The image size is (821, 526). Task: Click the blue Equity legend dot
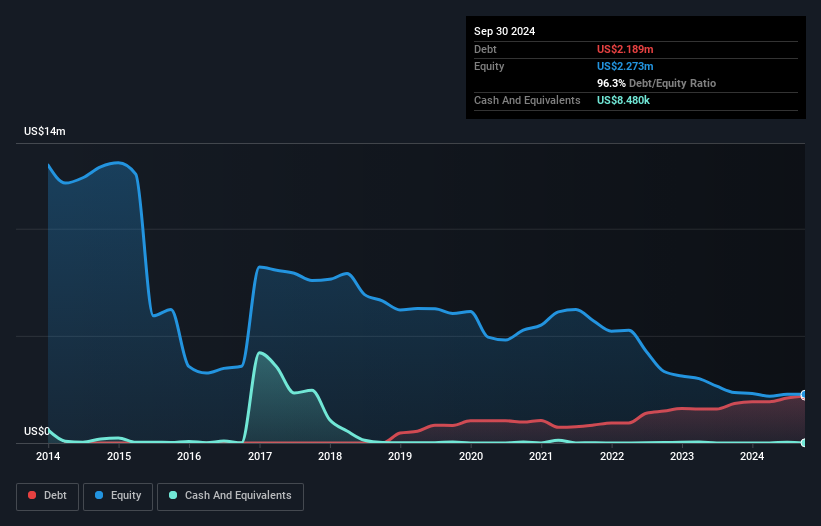99,495
